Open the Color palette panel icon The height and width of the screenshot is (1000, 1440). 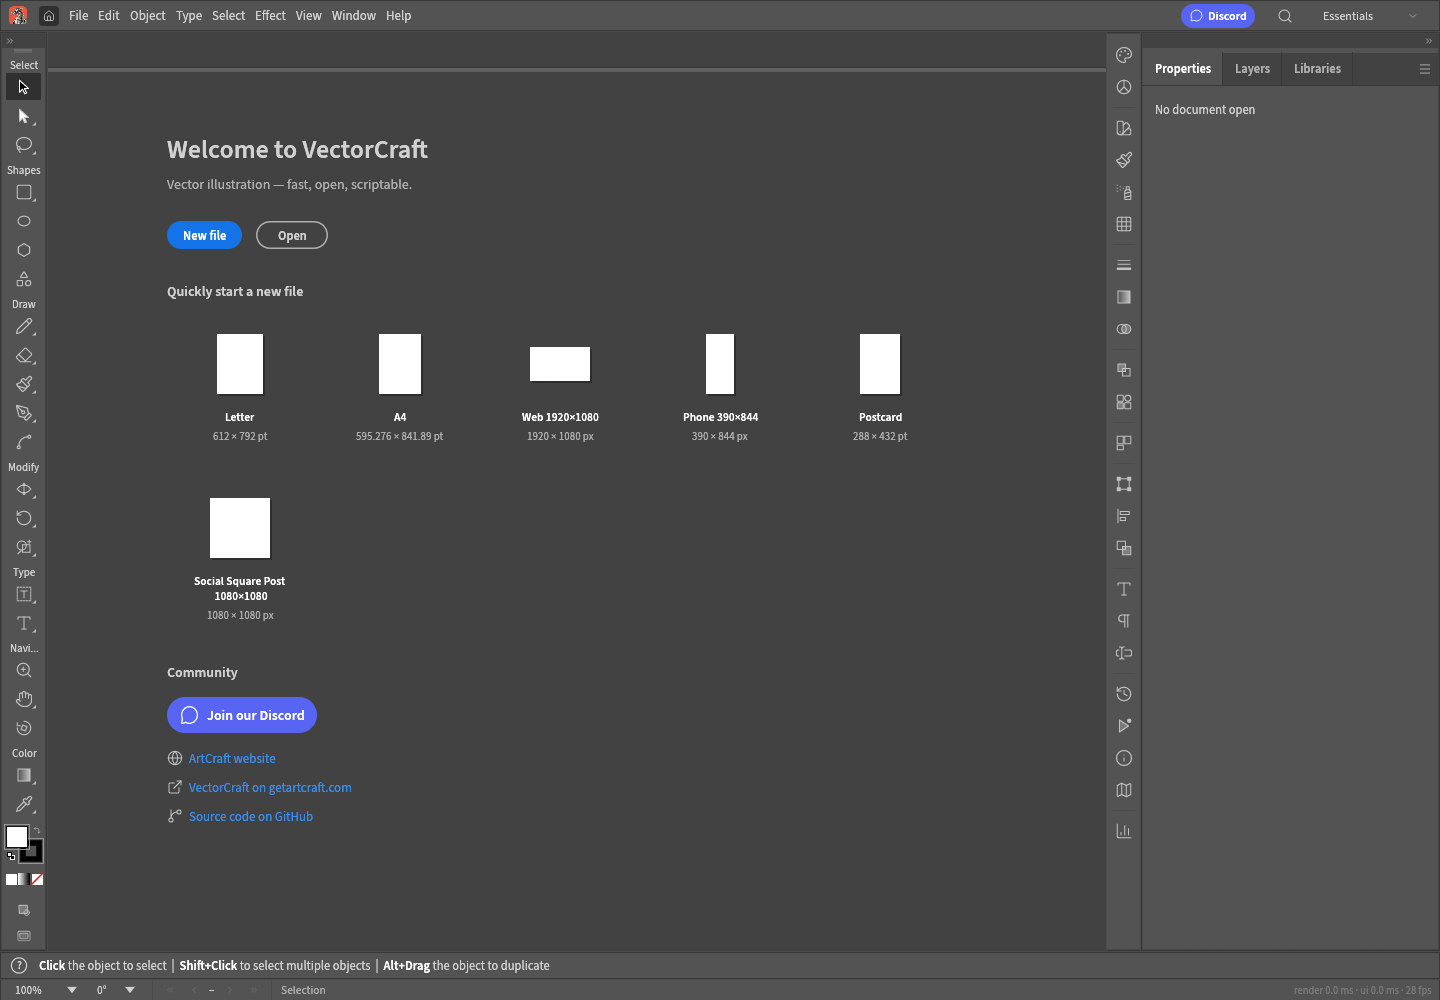click(1124, 55)
